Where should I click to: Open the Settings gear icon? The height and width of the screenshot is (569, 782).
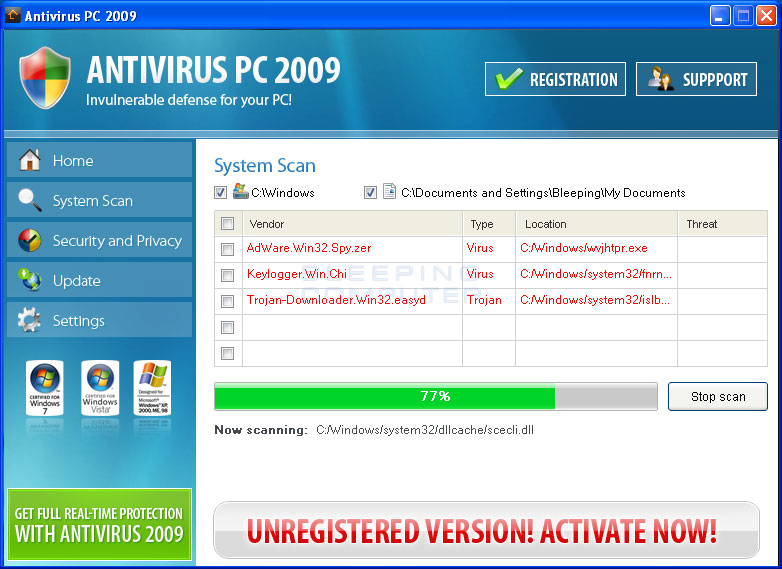click(29, 320)
